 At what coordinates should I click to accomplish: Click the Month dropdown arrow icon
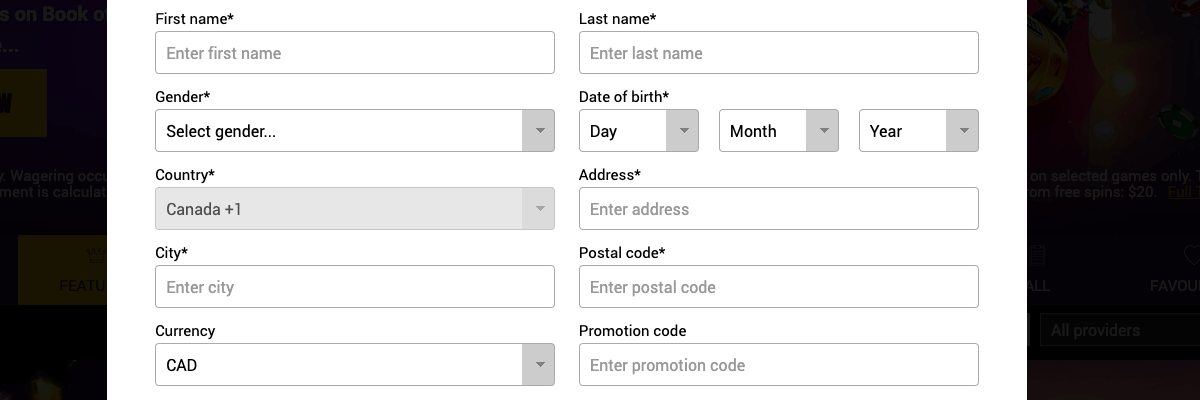pyautogui.click(x=823, y=130)
